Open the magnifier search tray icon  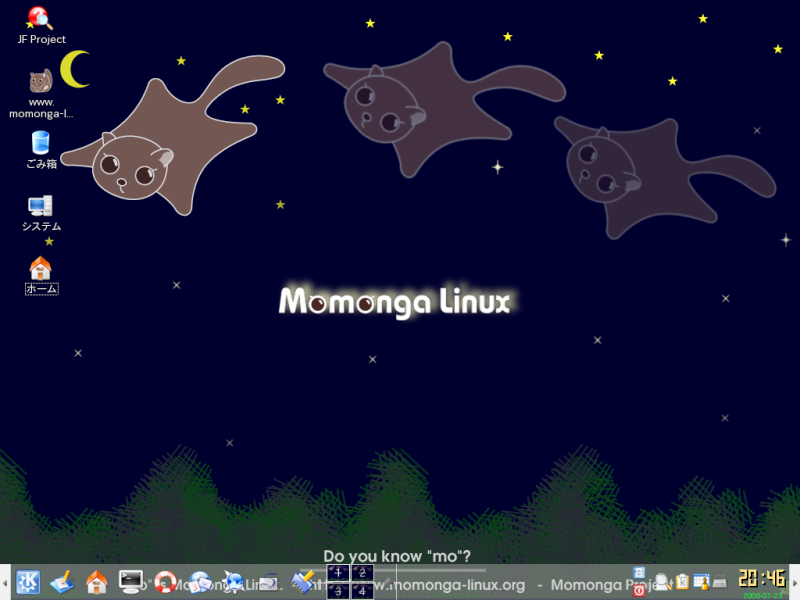pos(663,582)
